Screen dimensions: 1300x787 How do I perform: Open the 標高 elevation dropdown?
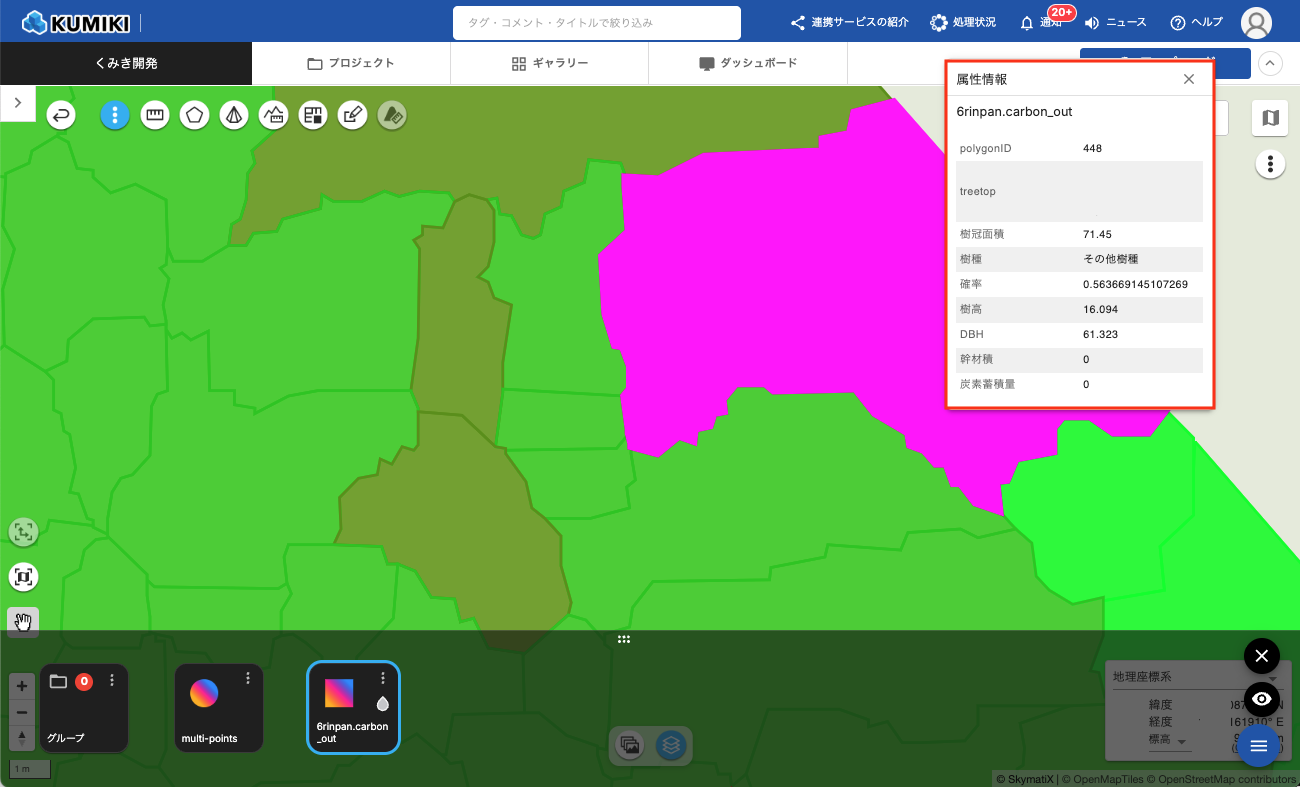1170,741
